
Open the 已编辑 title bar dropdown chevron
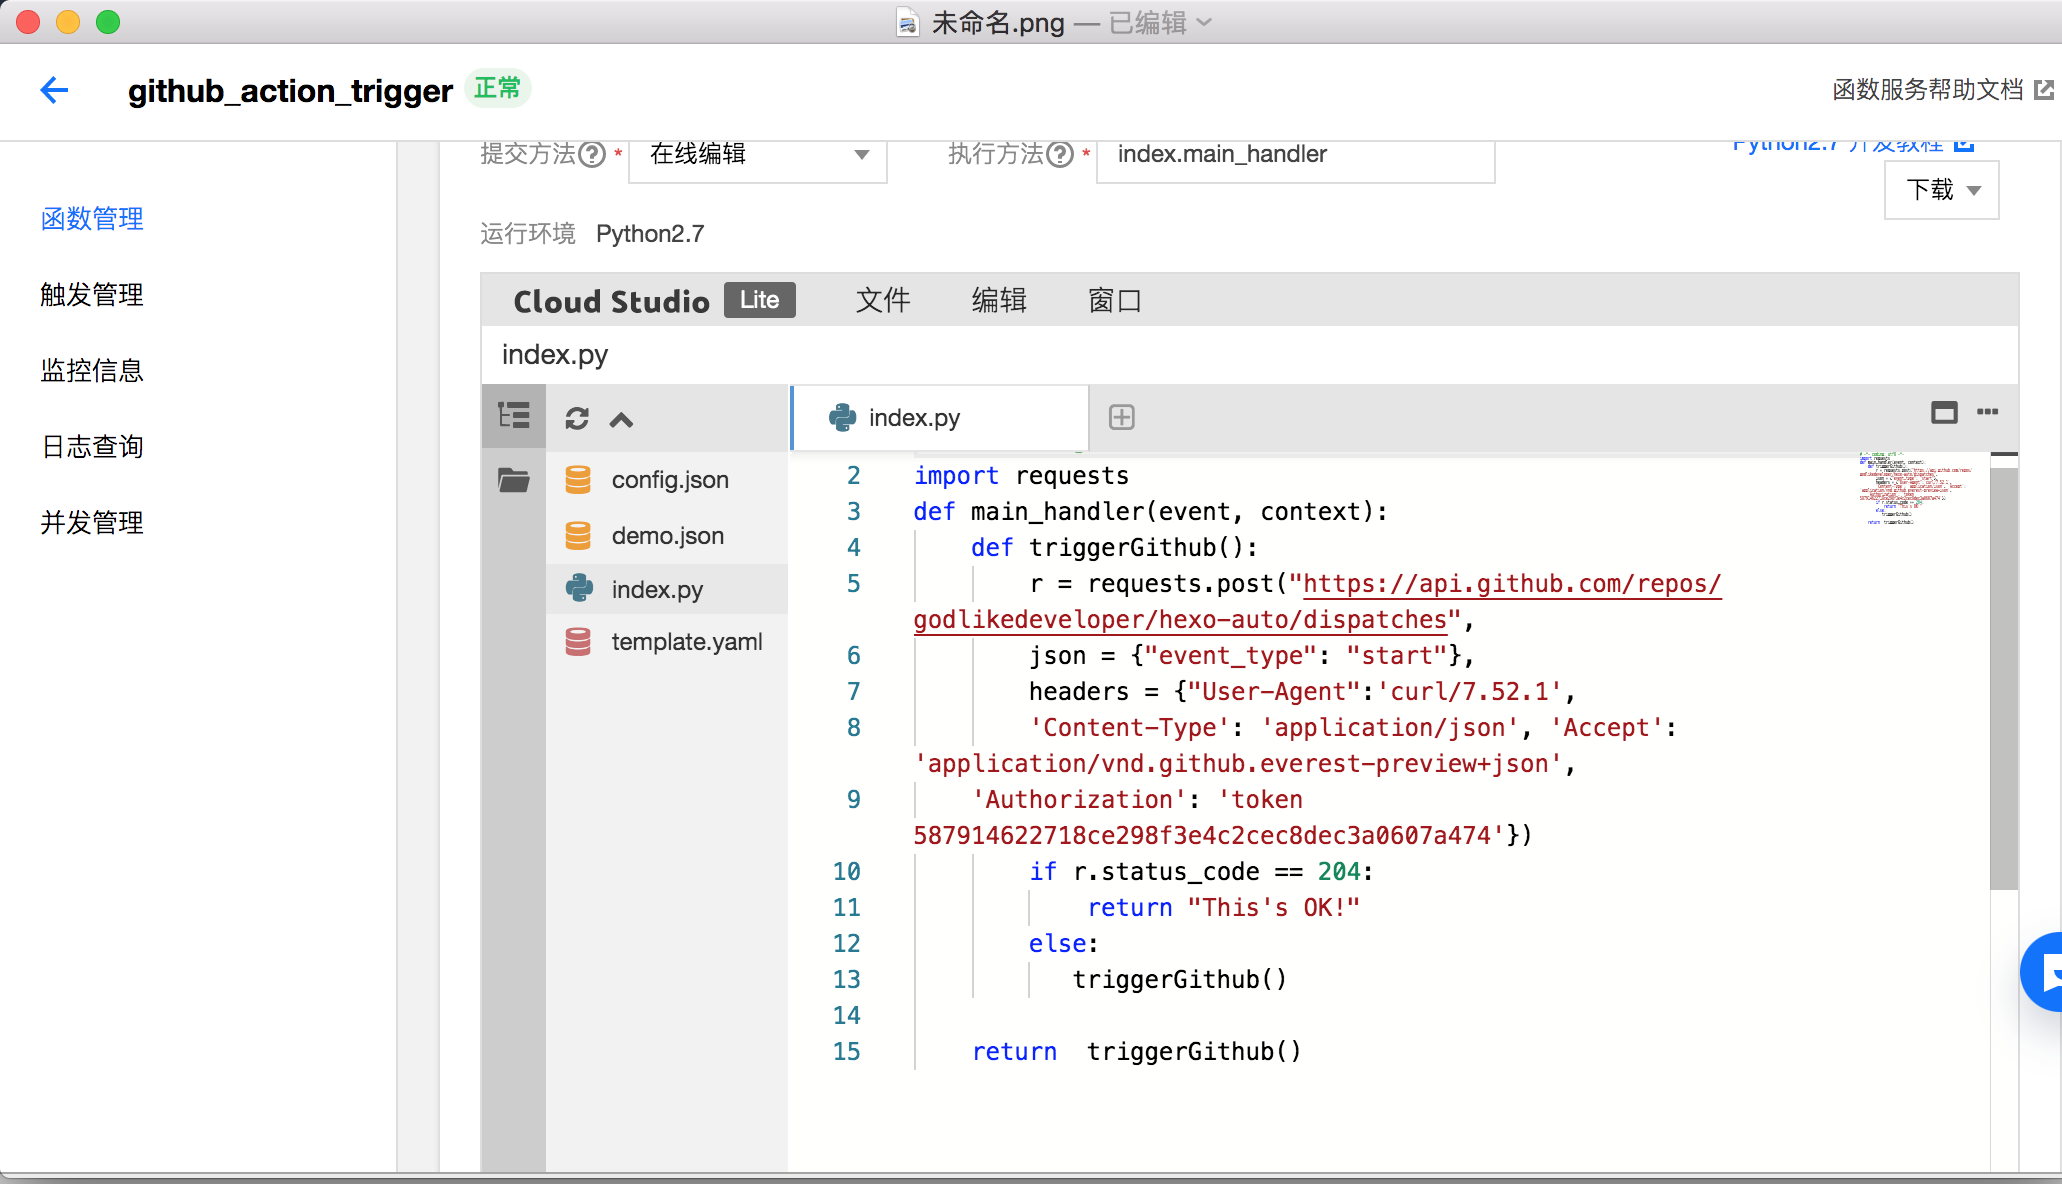(x=1205, y=22)
